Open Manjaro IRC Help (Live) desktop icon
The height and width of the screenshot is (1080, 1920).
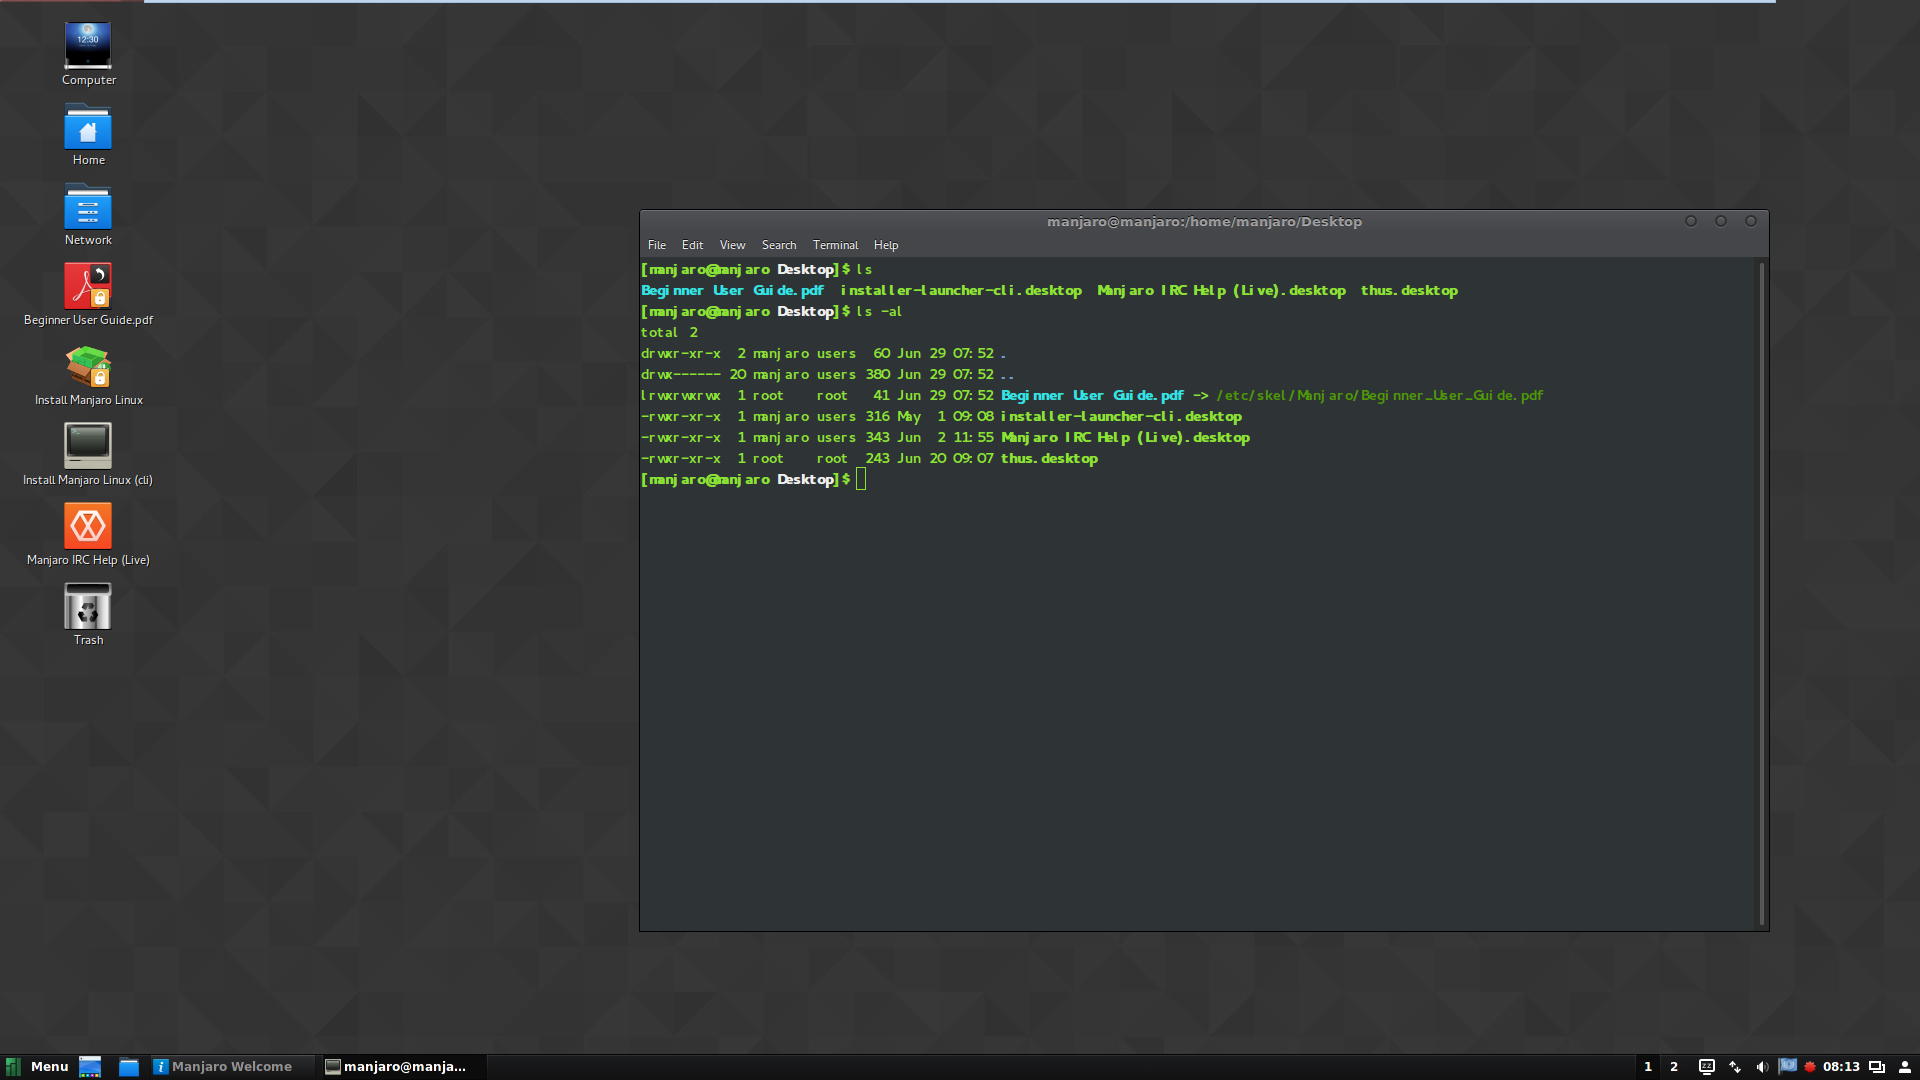click(88, 534)
